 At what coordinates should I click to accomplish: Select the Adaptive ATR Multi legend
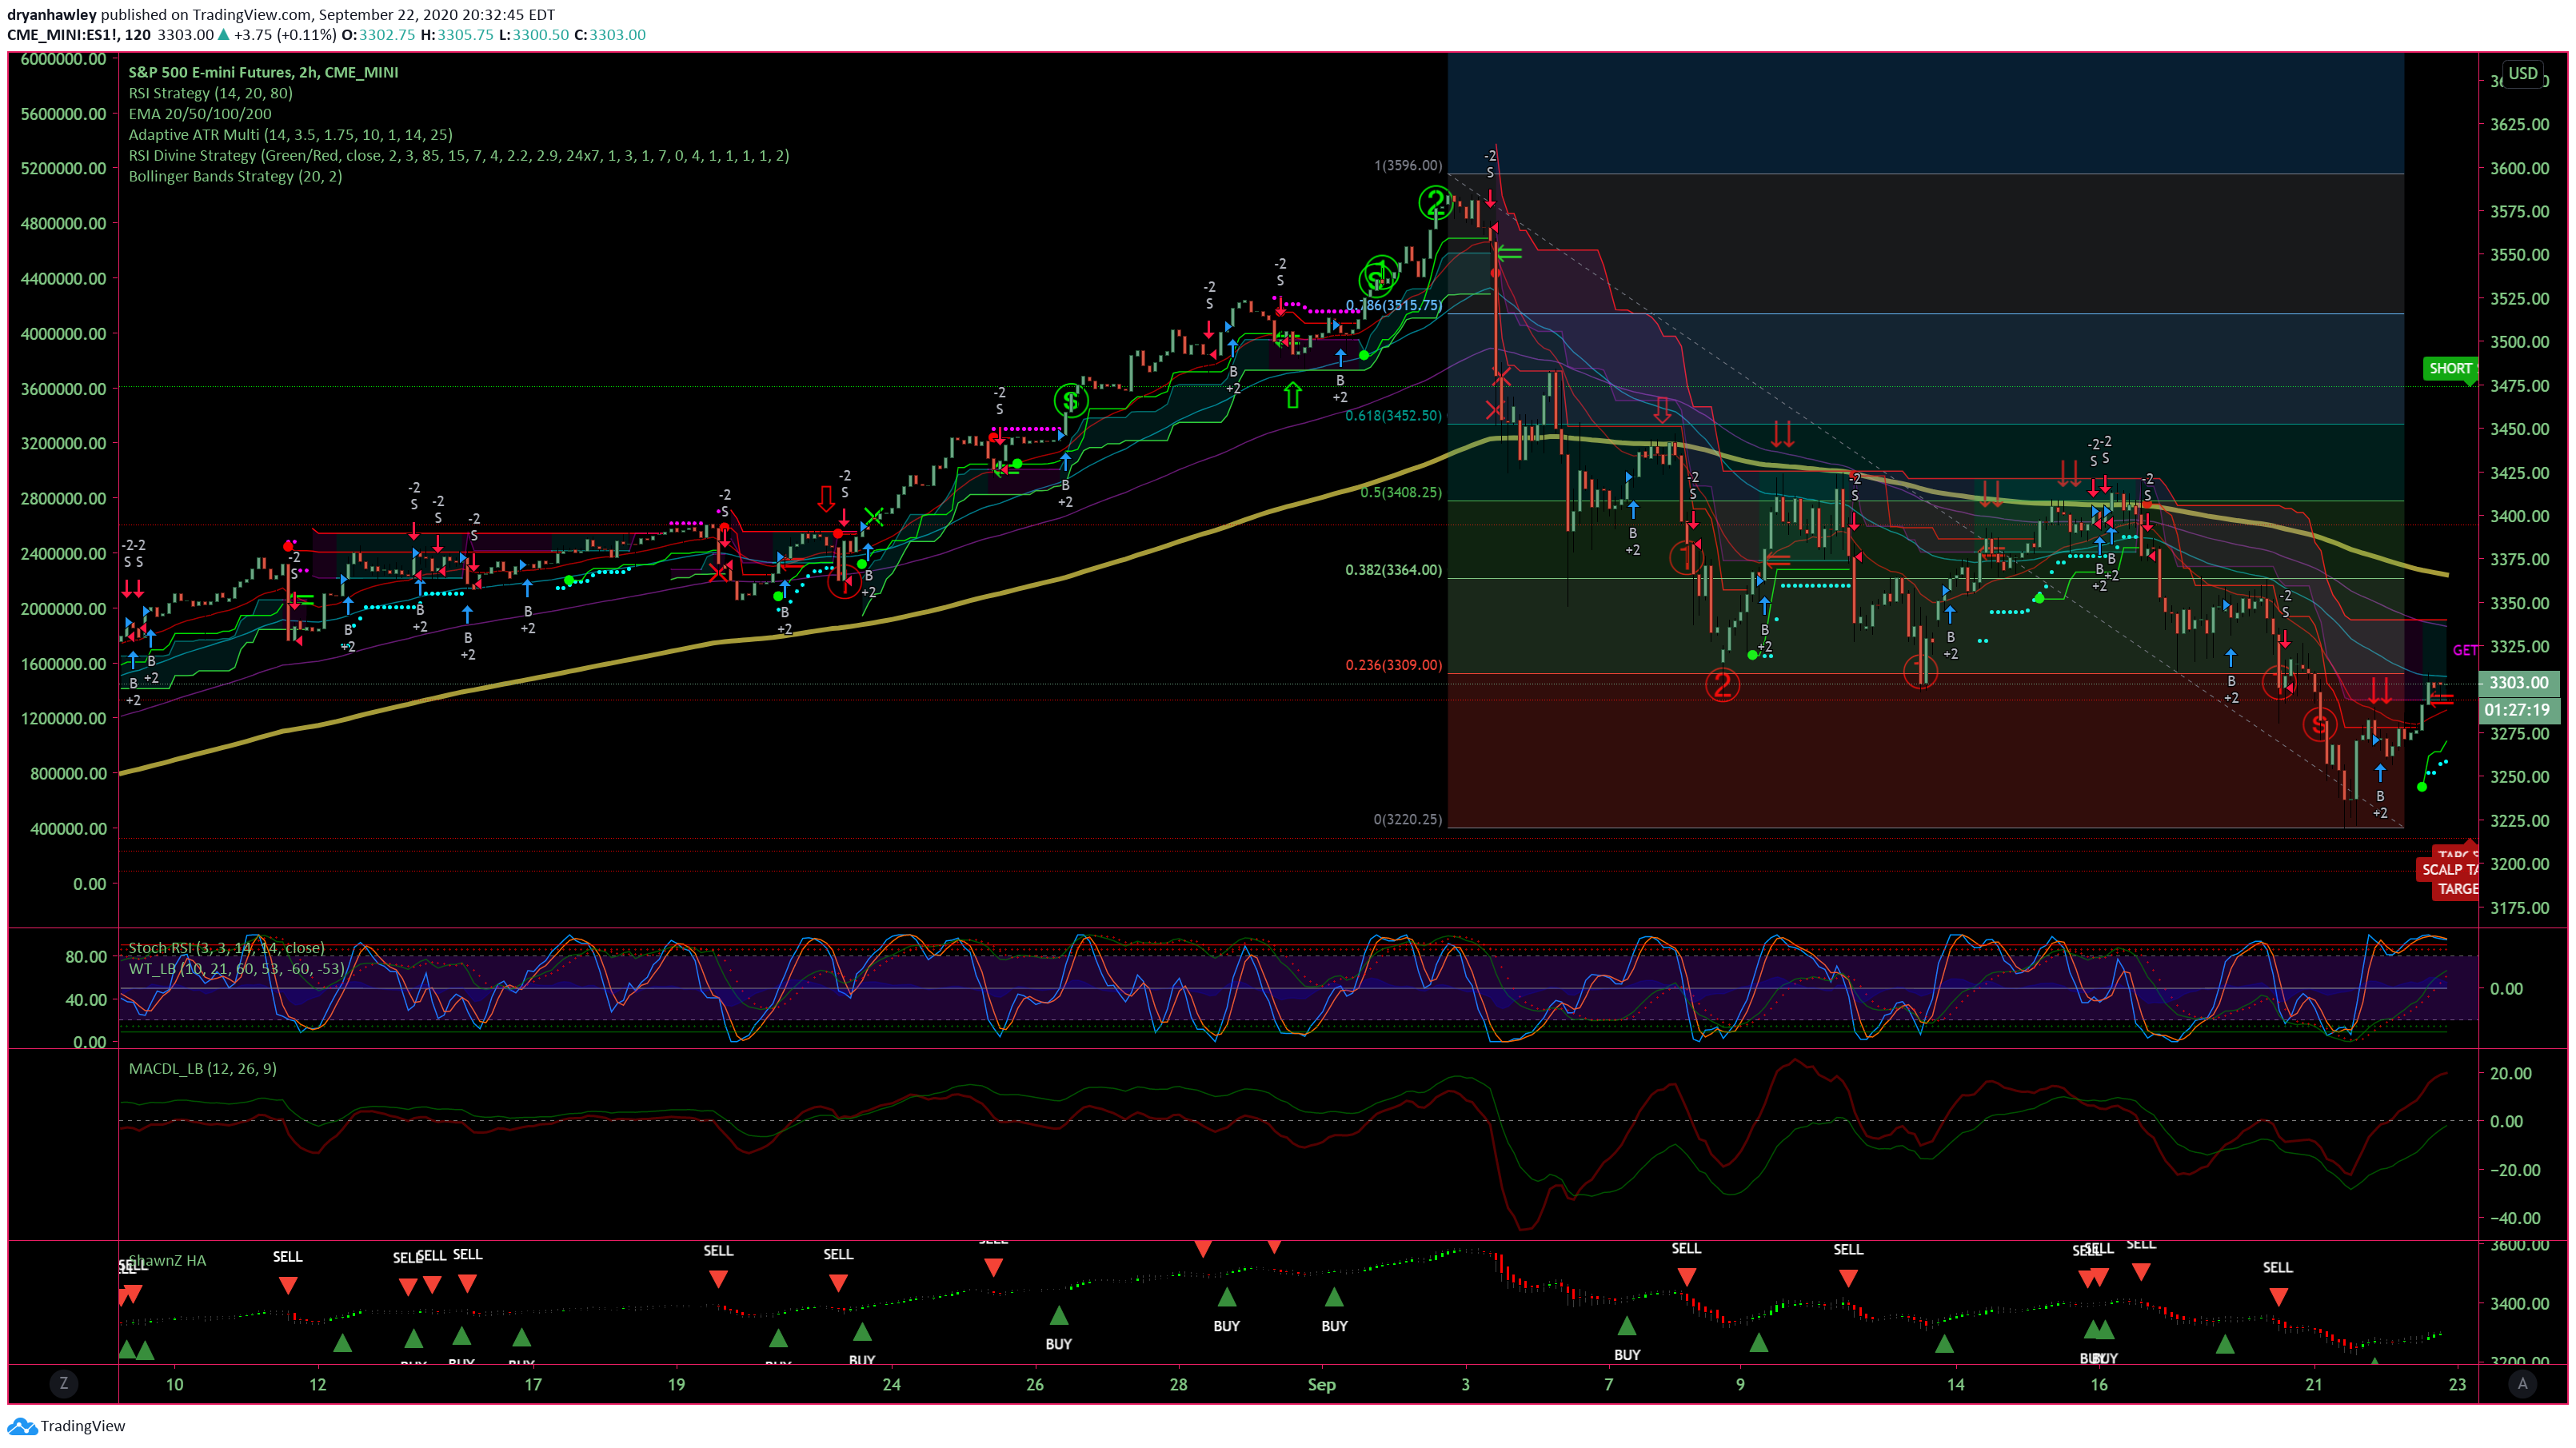(290, 134)
